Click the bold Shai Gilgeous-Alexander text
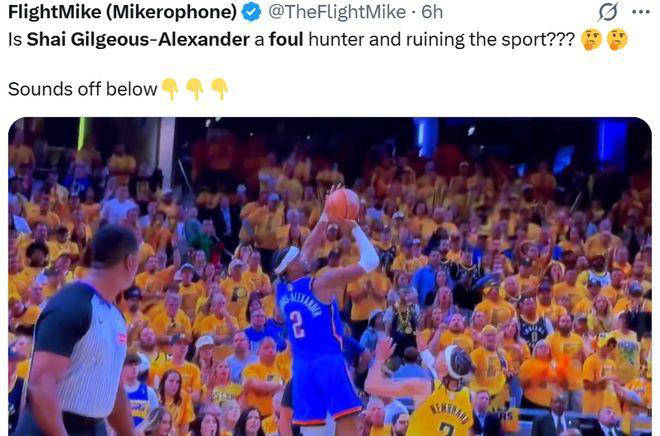Viewport: 660px width, 436px height. point(138,40)
